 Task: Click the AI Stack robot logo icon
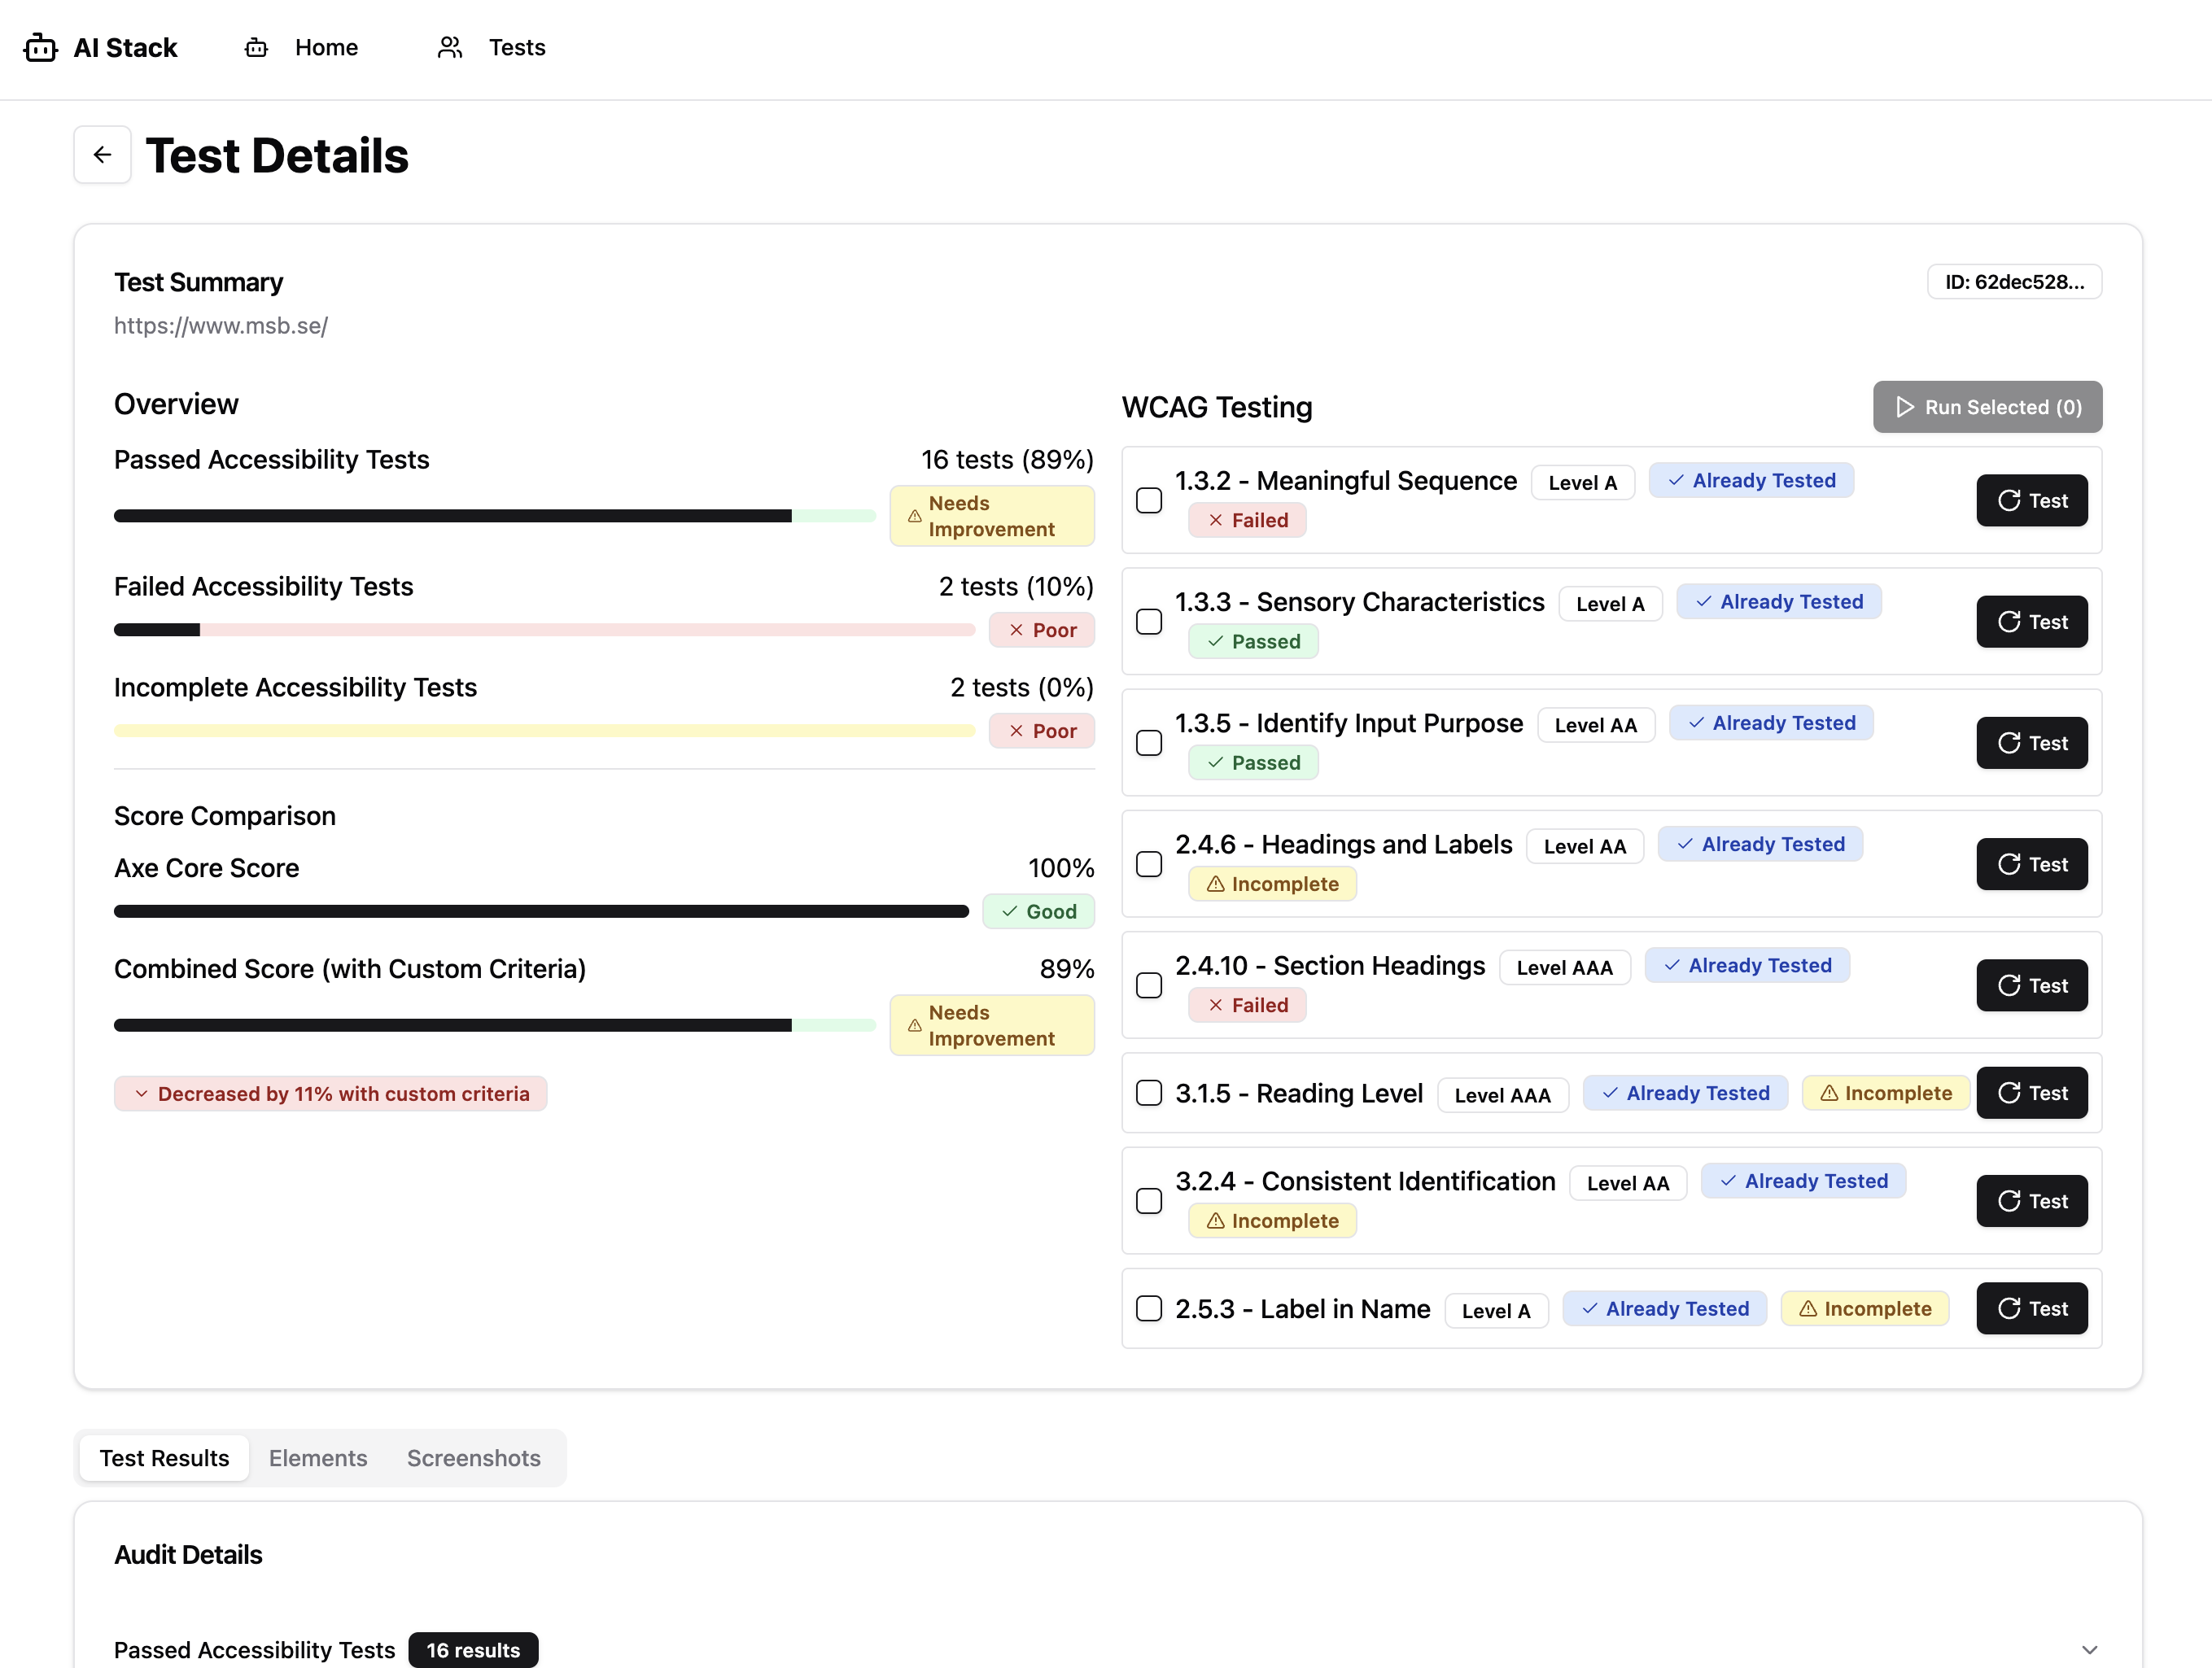tap(40, 47)
